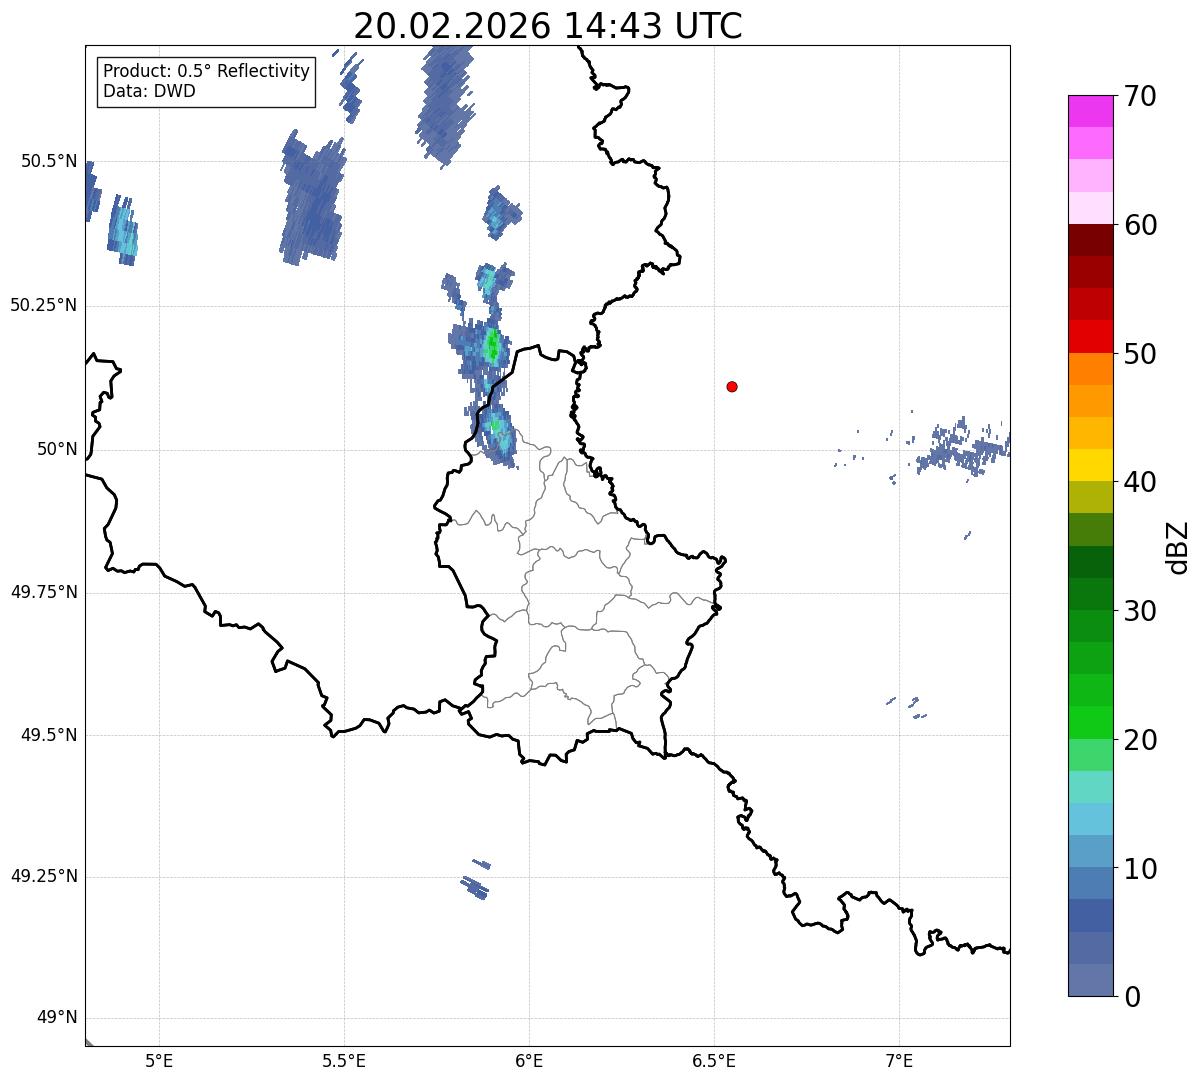The width and height of the screenshot is (1202, 1081).
Task: Click the Product: 0.5° Reflectivity label
Action: coord(207,72)
